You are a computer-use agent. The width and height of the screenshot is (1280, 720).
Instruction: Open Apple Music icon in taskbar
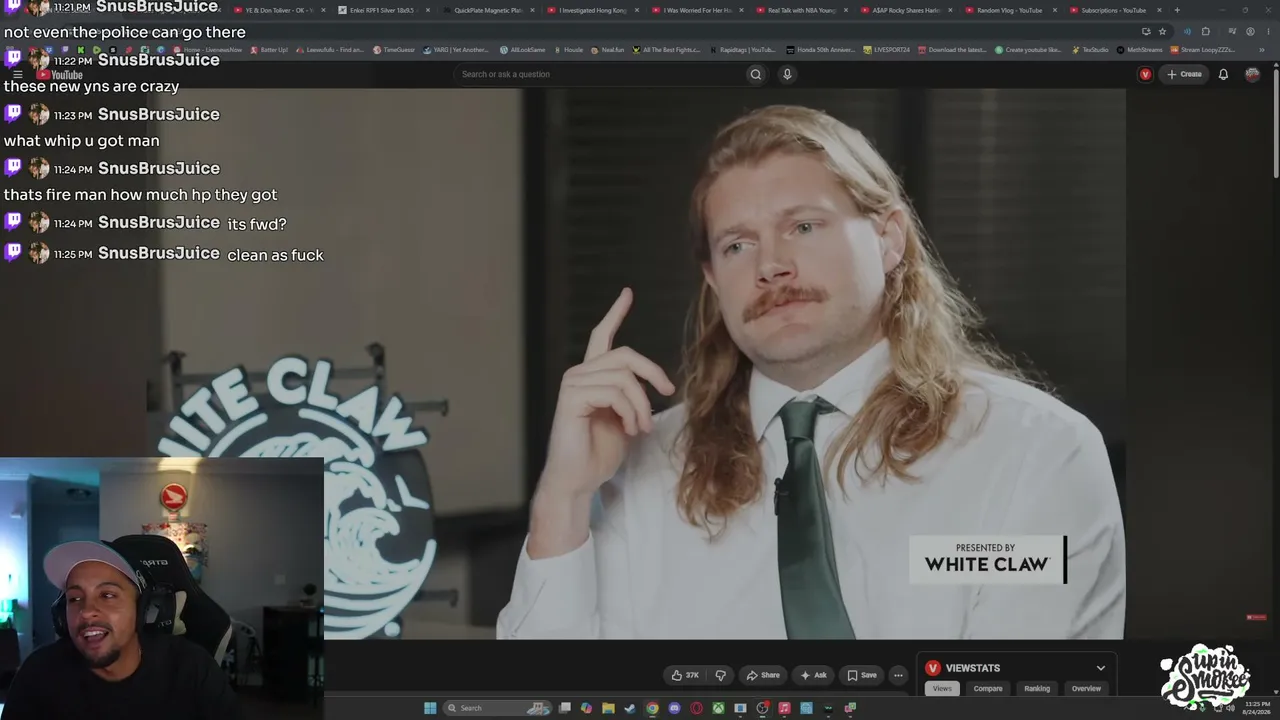pyautogui.click(x=784, y=708)
